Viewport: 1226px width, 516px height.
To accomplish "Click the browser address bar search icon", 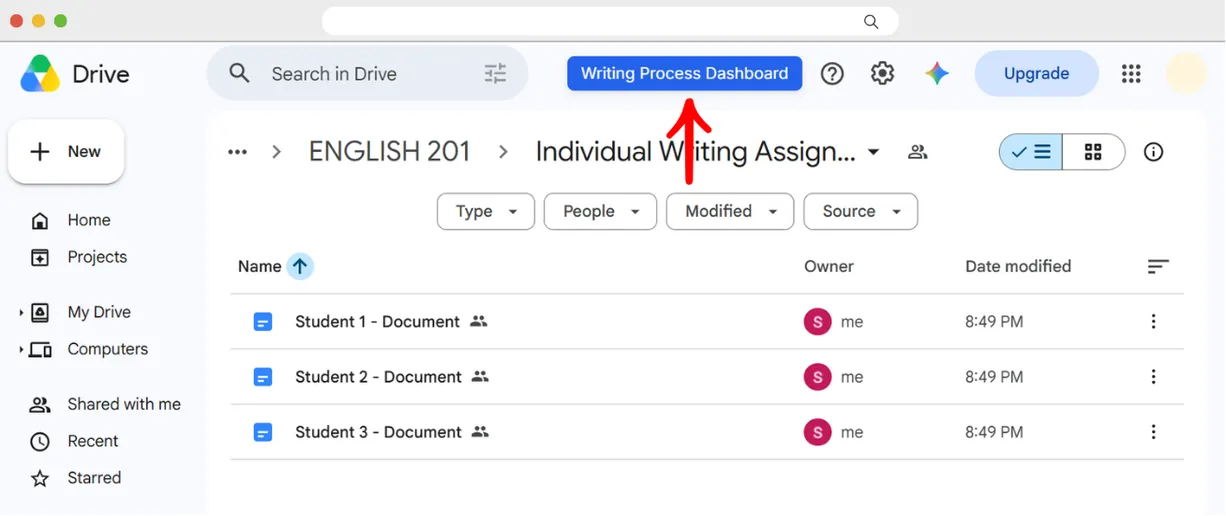I will point(871,21).
